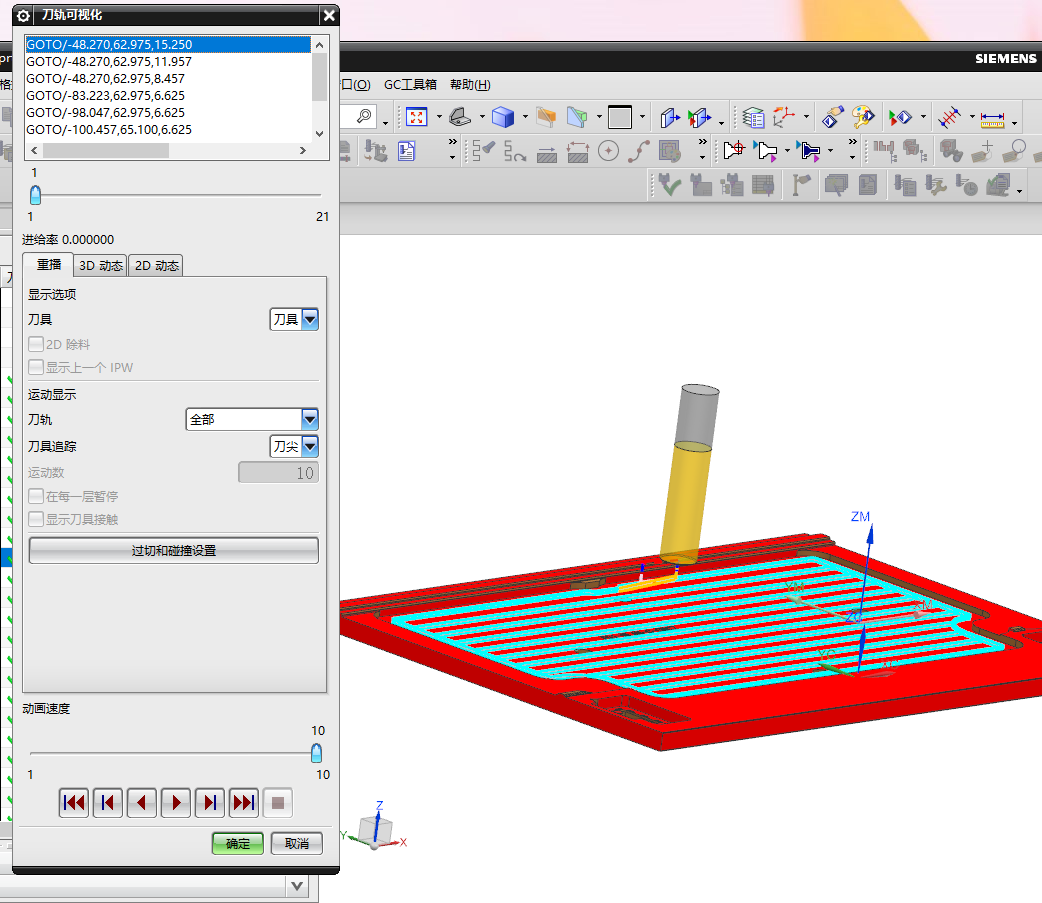
Task: Open the GC工具箱 menu
Action: [410, 84]
